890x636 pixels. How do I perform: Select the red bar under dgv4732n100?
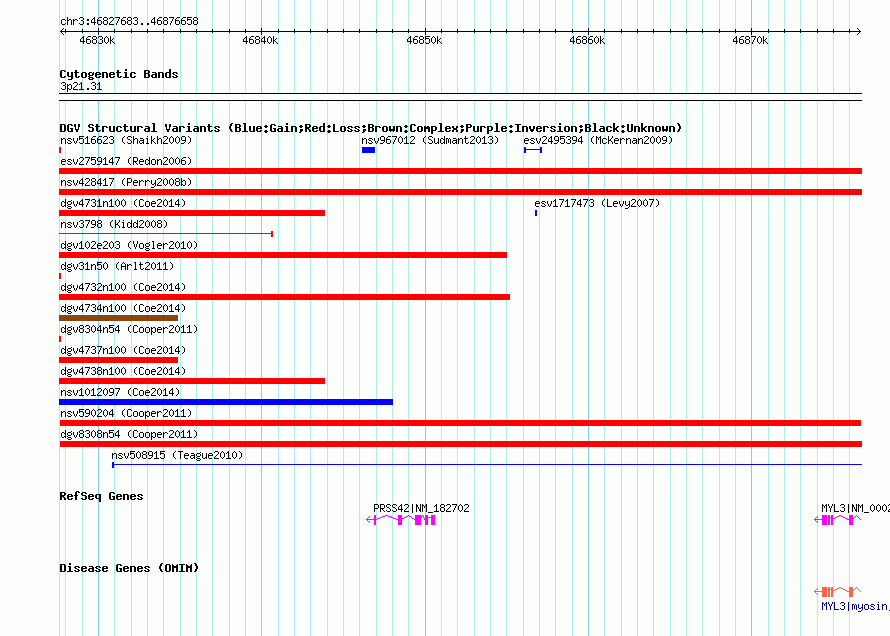(x=284, y=297)
